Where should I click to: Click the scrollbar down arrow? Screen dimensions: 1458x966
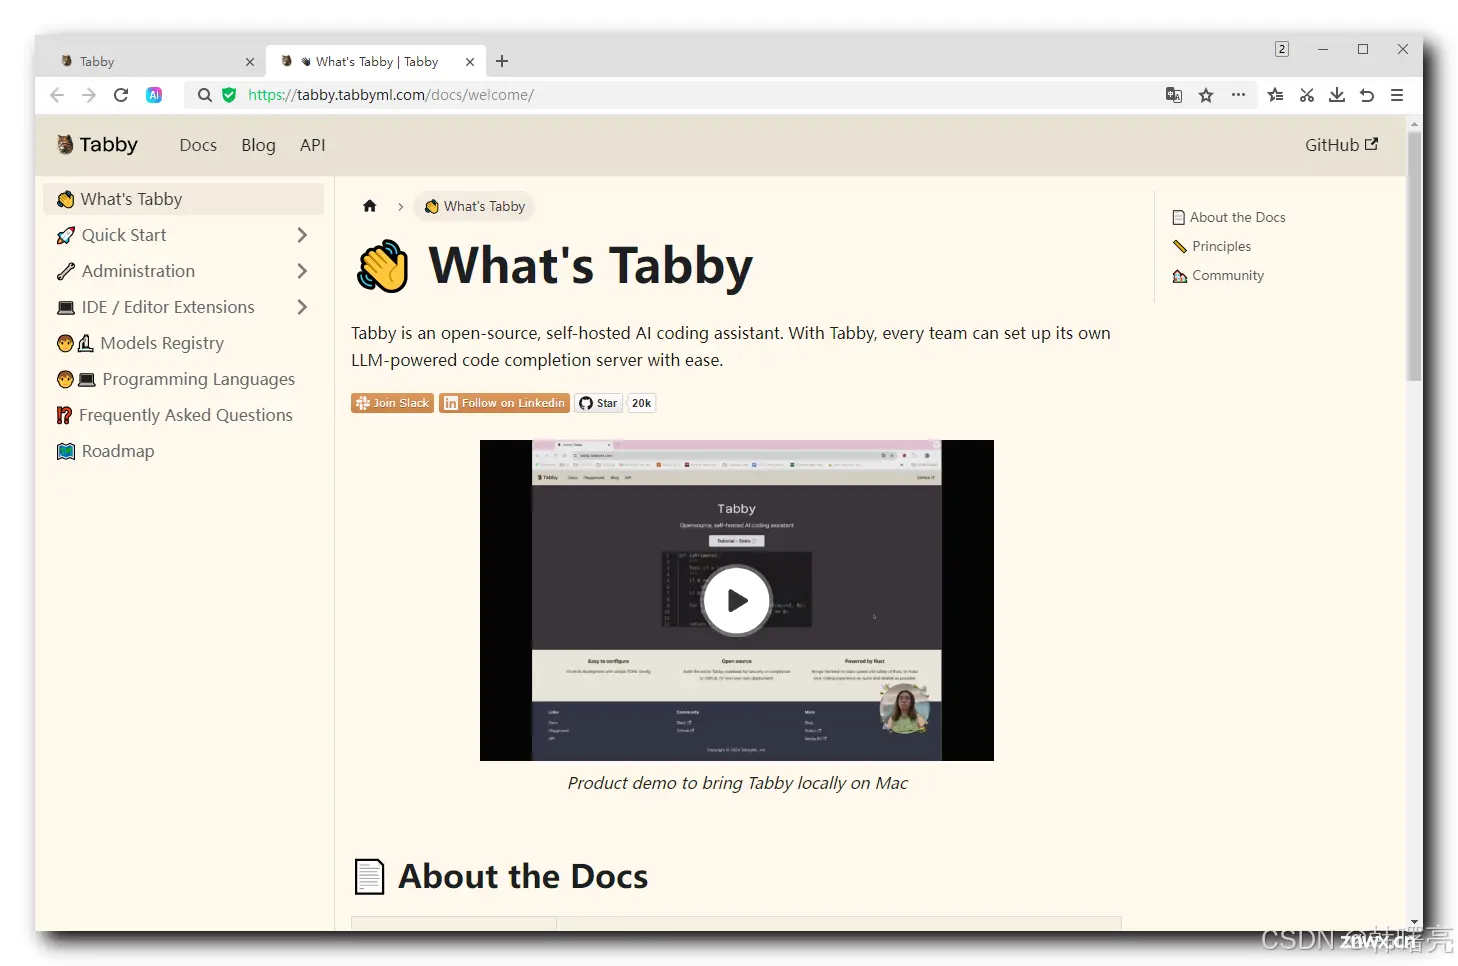coord(1414,922)
